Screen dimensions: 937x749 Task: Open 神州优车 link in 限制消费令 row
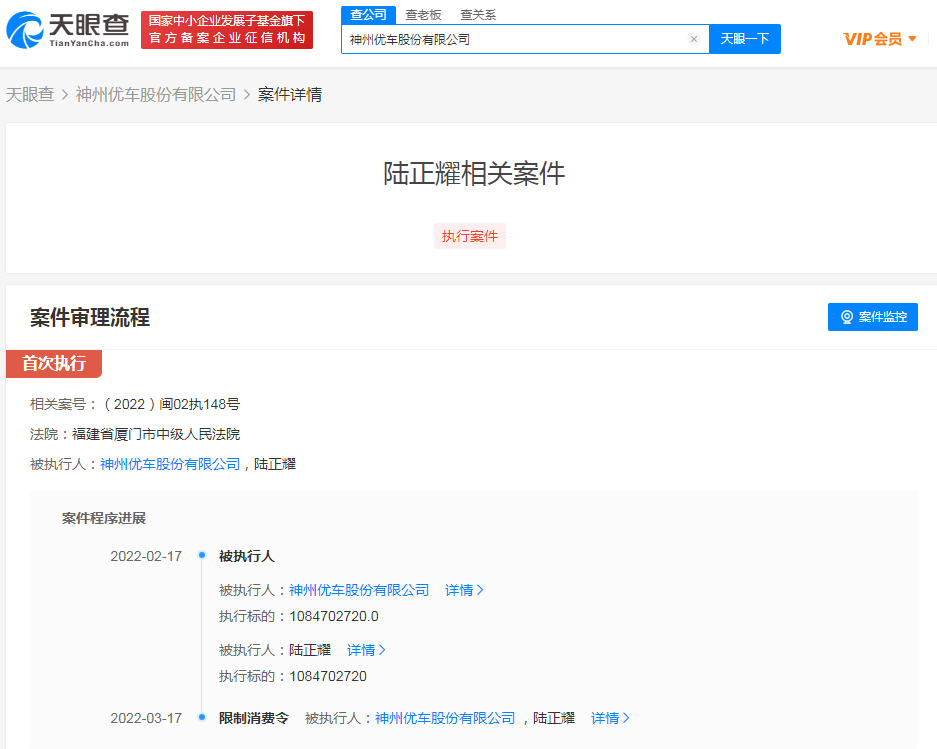445,718
